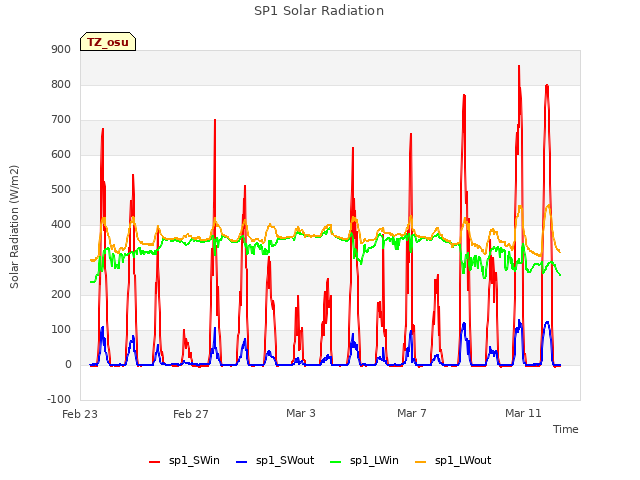The width and height of the screenshot is (640, 480).
Task: Click the chart title SP1 Solar Radiation
Action: [x=319, y=11]
